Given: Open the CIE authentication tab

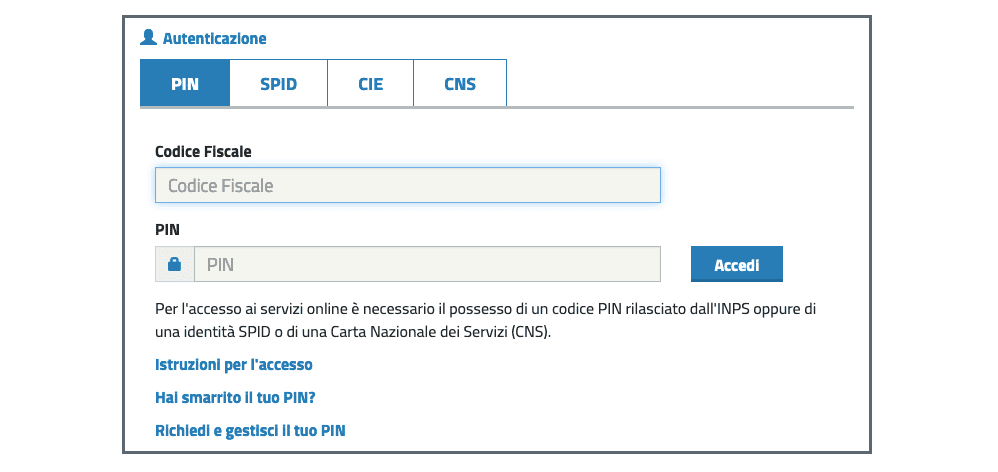Looking at the screenshot, I should [x=370, y=84].
